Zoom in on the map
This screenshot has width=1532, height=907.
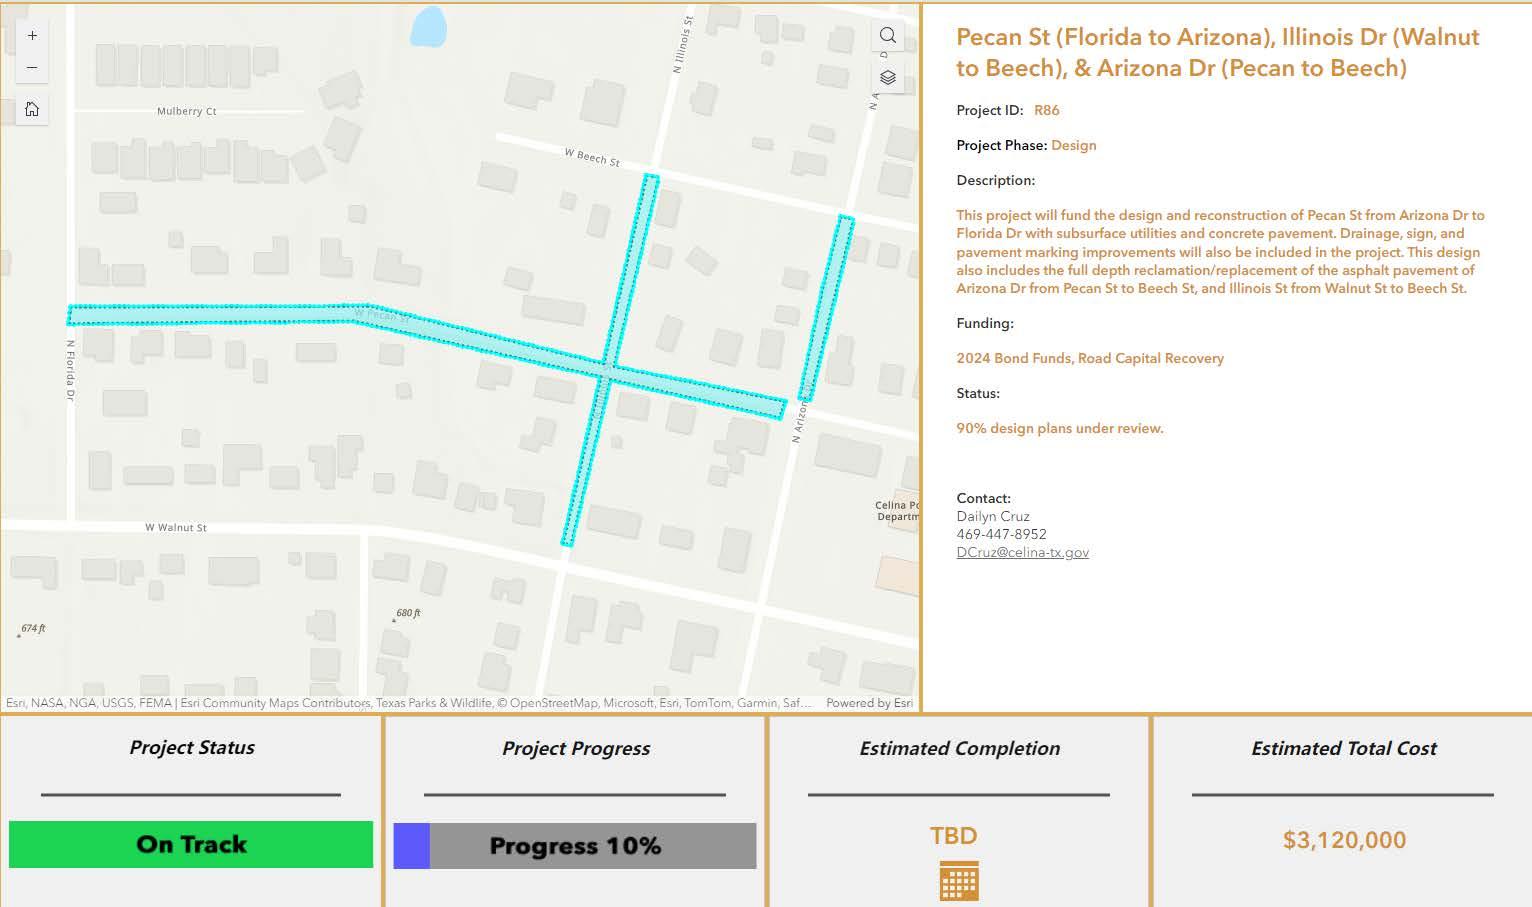pos(32,36)
